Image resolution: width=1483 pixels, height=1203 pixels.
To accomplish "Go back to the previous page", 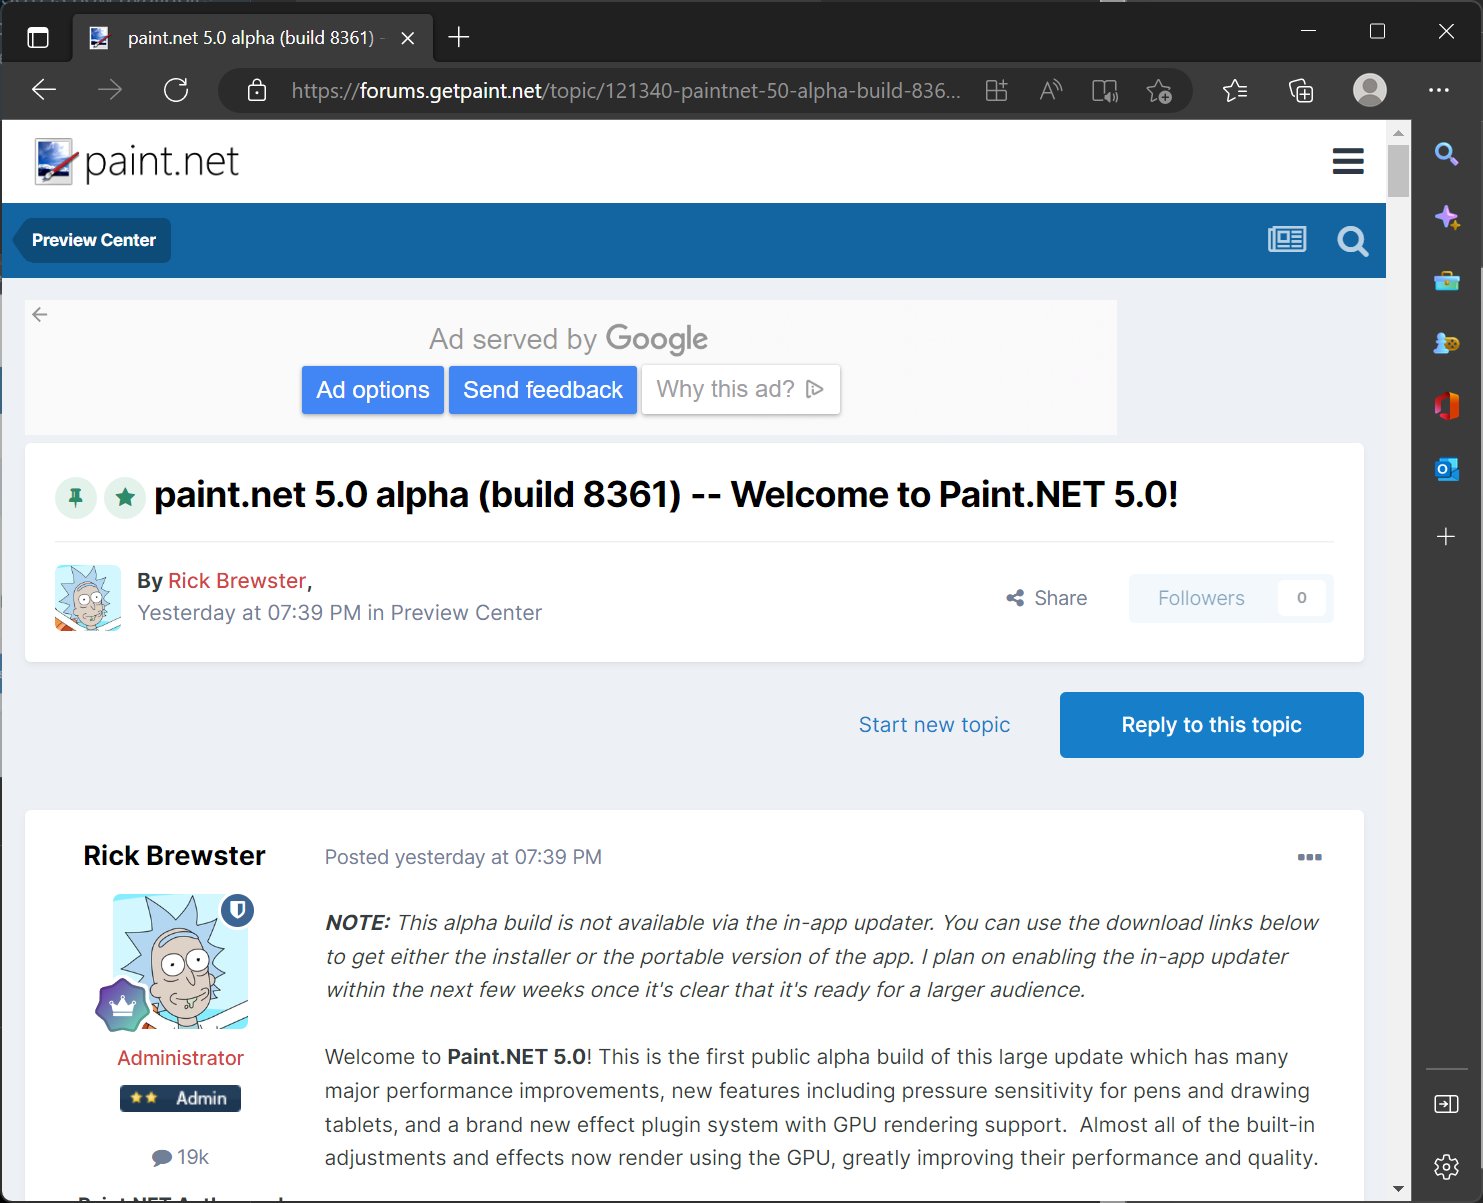I will click(44, 90).
